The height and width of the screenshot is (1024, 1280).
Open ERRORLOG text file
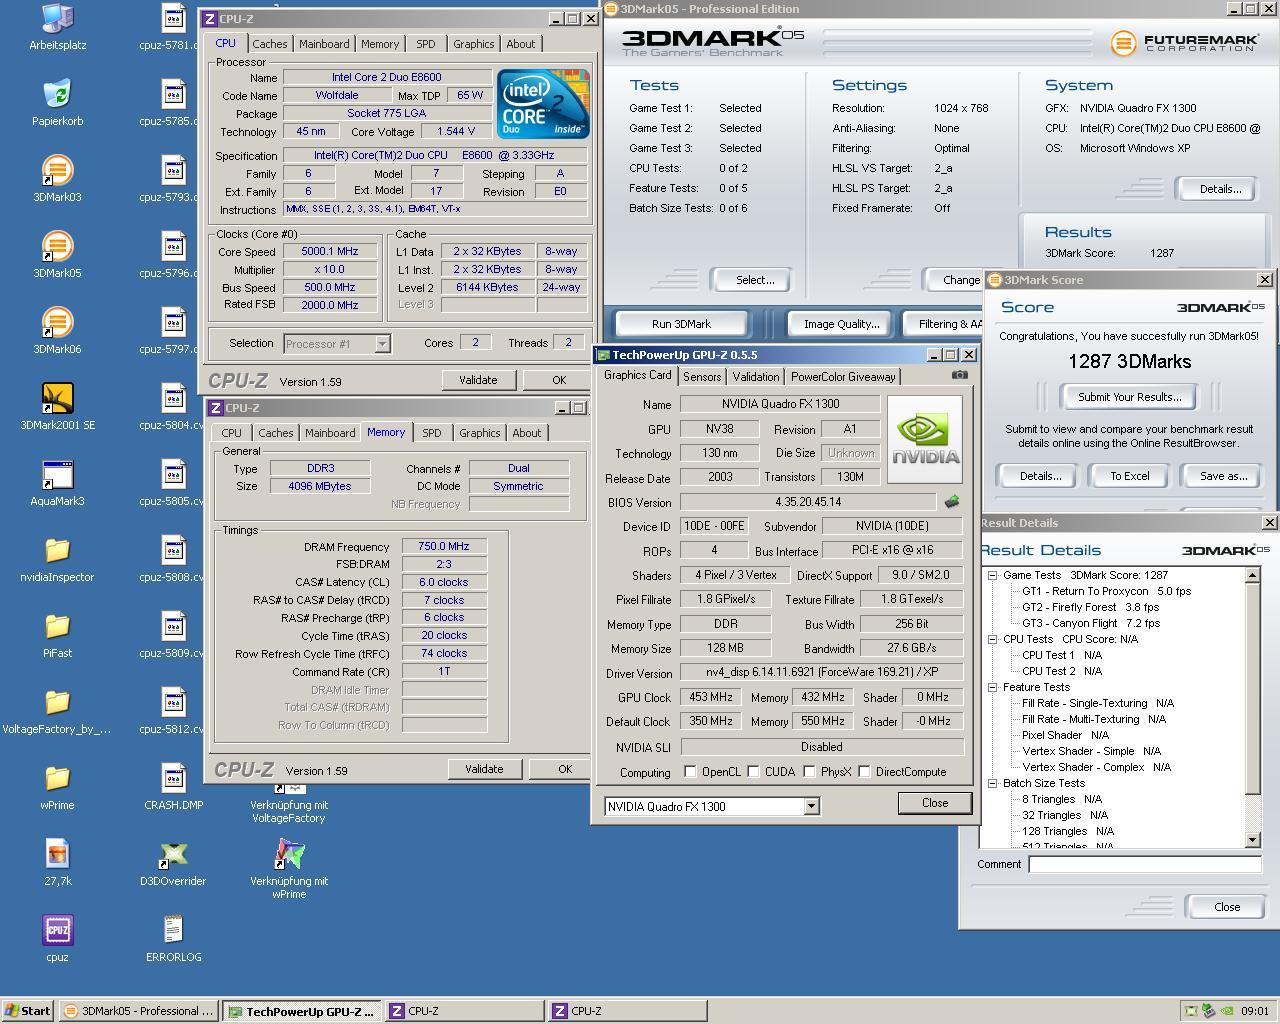(x=173, y=939)
